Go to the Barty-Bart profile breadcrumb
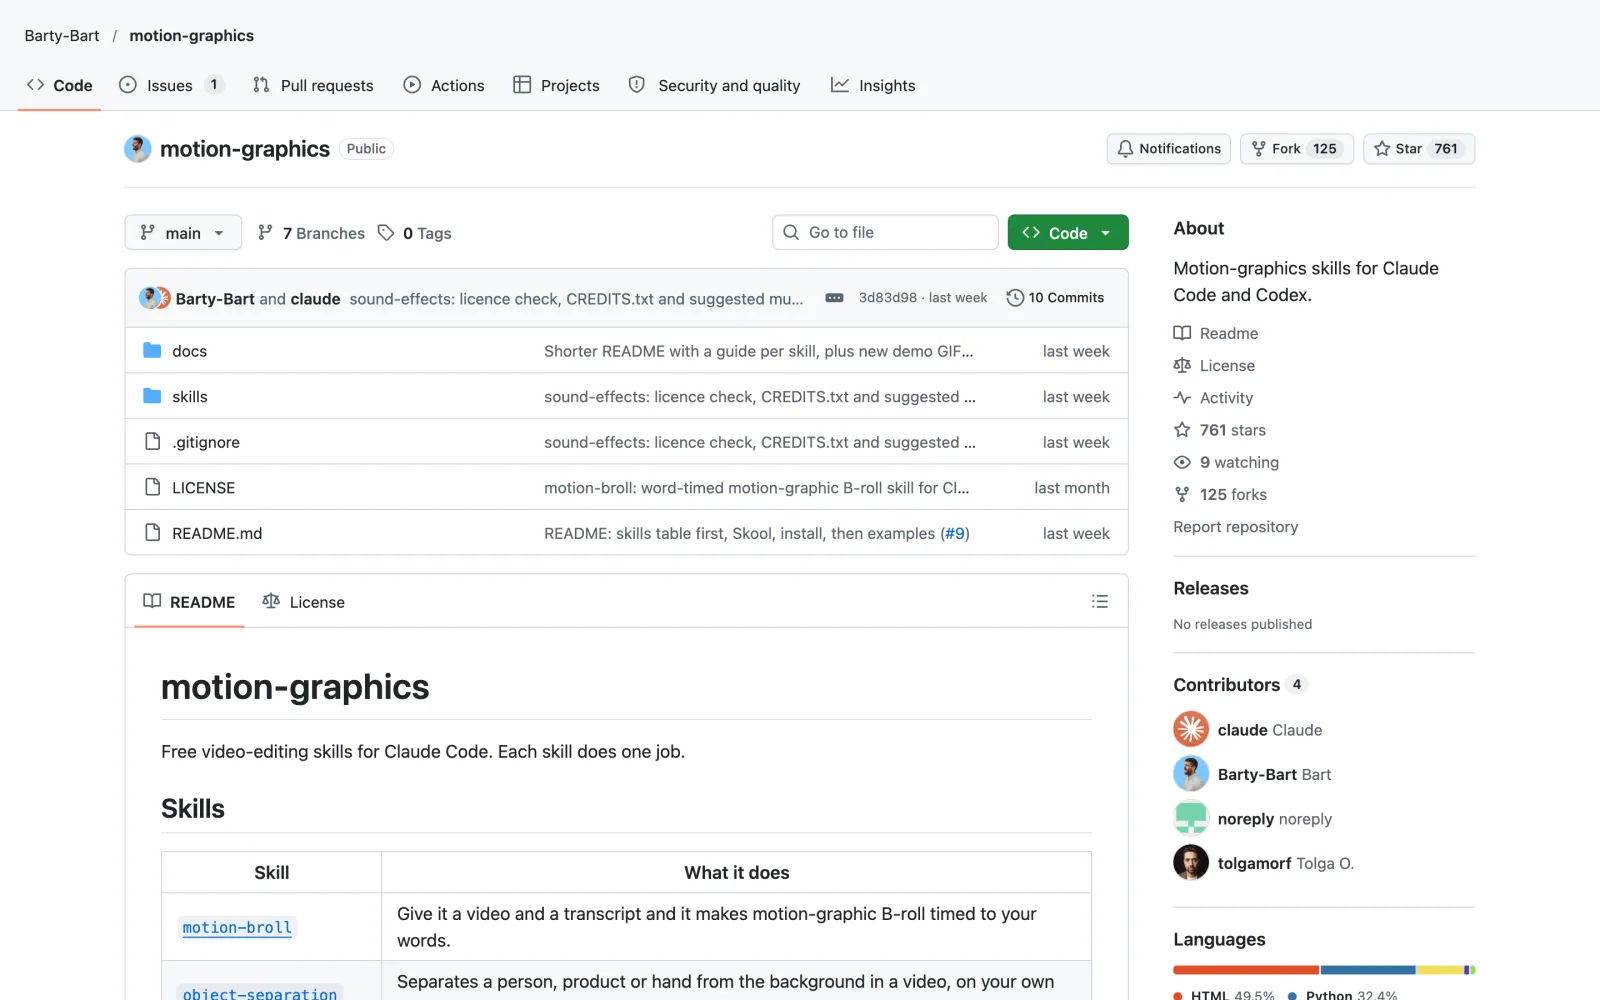 point(62,36)
